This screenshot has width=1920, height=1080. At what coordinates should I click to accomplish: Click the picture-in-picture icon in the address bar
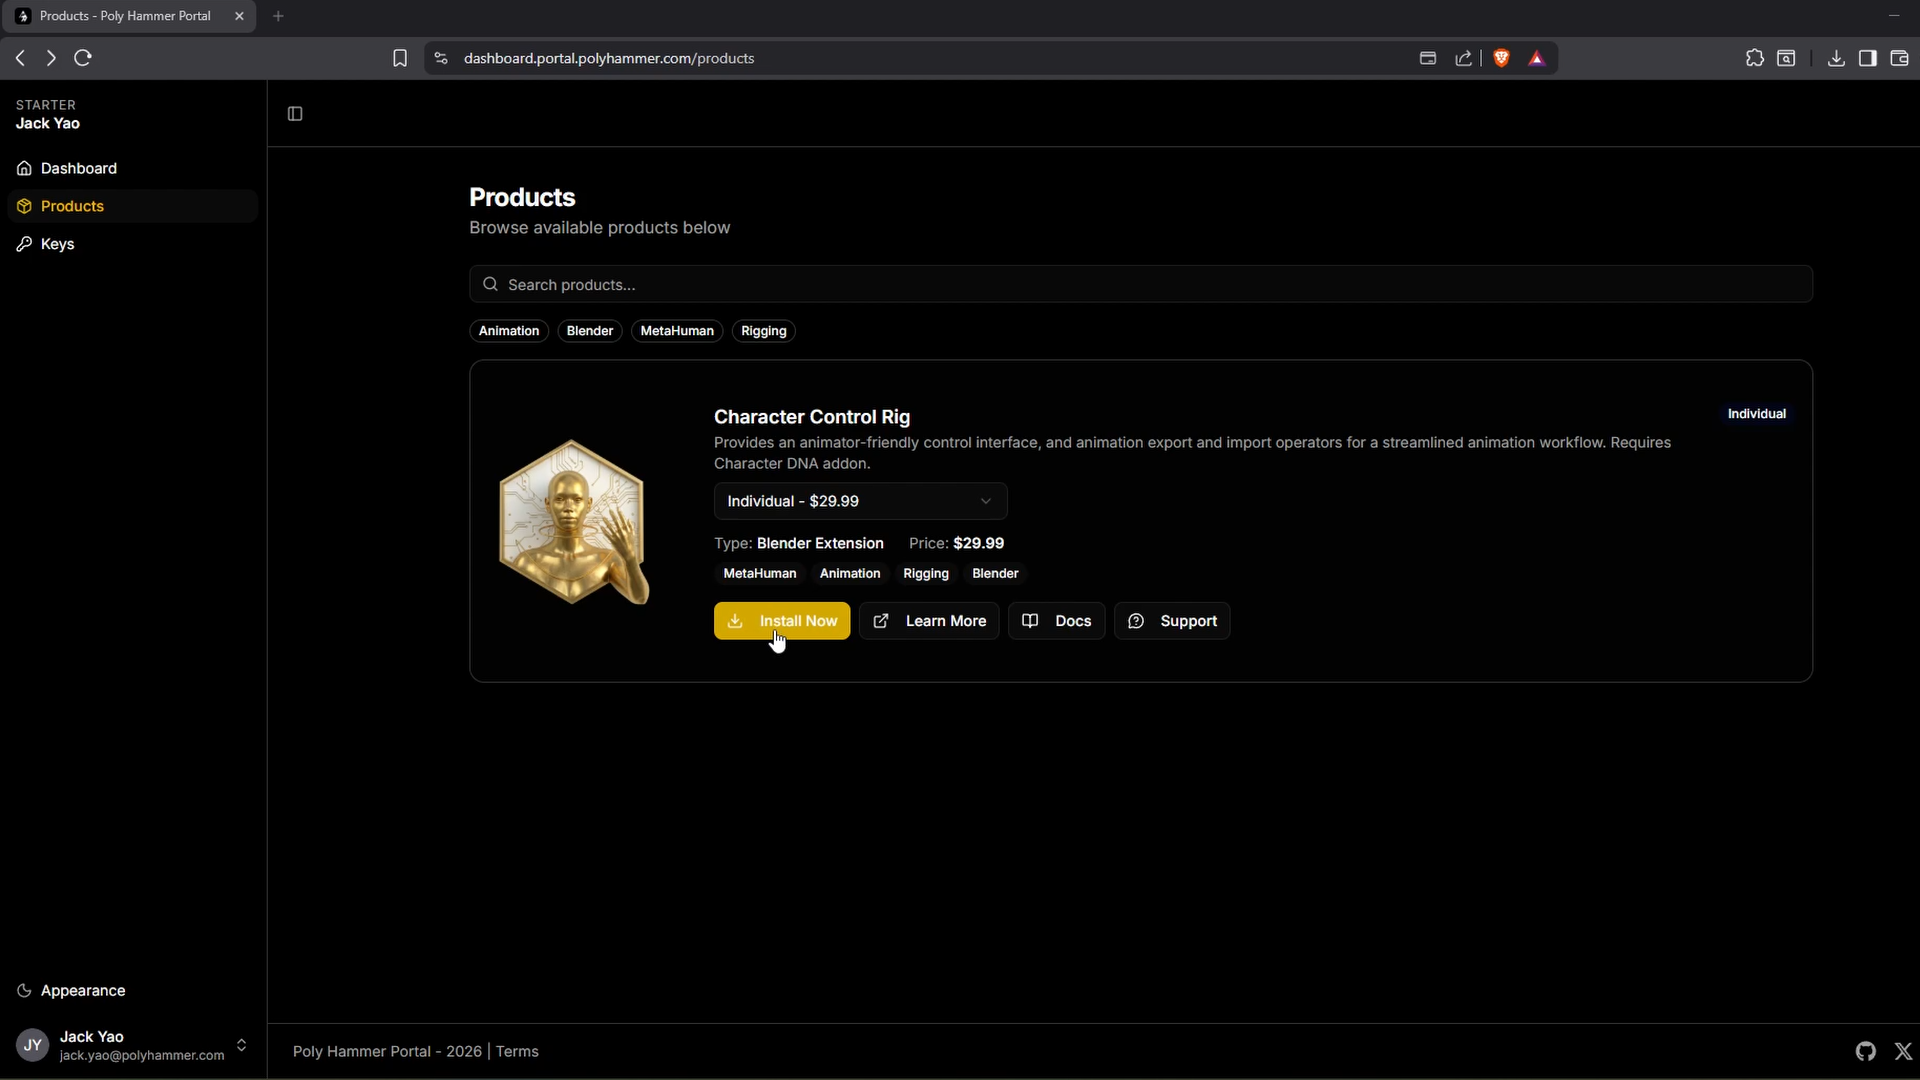(x=1427, y=58)
